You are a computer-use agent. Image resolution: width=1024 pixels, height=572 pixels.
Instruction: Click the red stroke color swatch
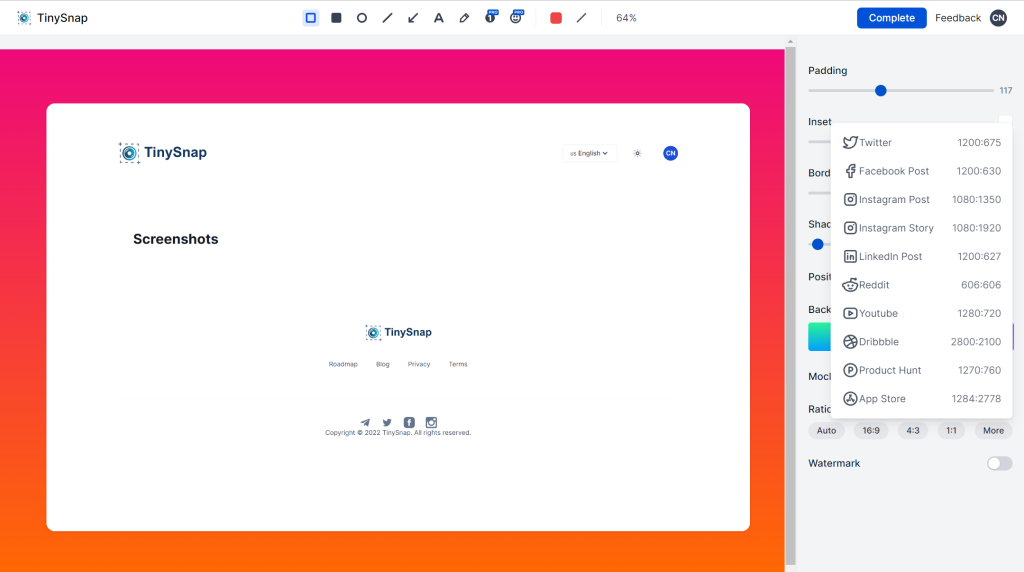[556, 18]
